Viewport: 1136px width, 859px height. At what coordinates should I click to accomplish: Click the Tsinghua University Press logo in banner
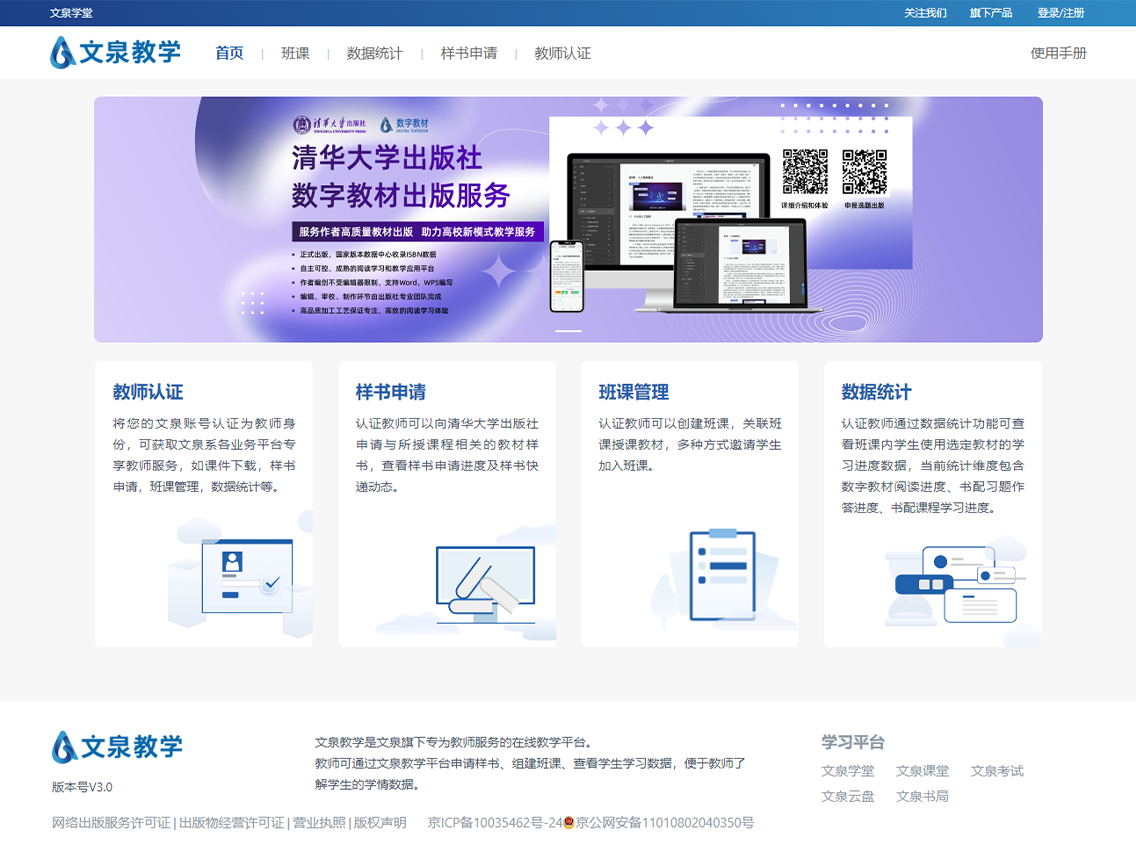330,125
